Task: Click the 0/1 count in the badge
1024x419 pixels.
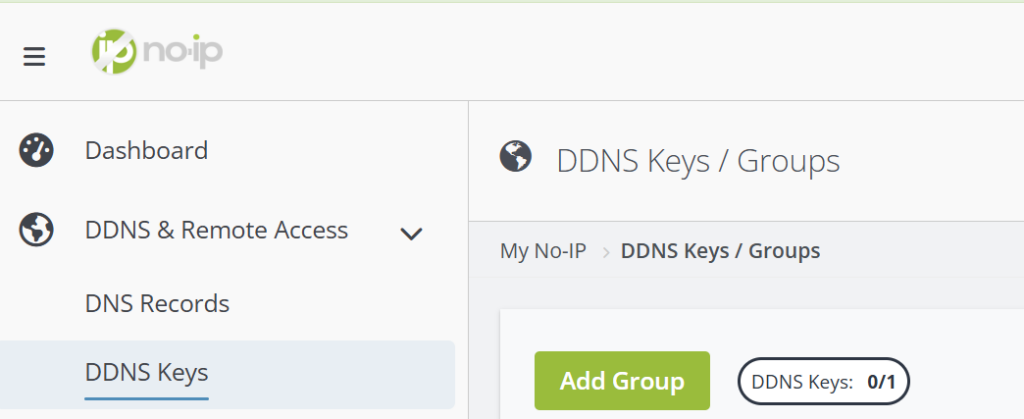Action: (x=881, y=381)
